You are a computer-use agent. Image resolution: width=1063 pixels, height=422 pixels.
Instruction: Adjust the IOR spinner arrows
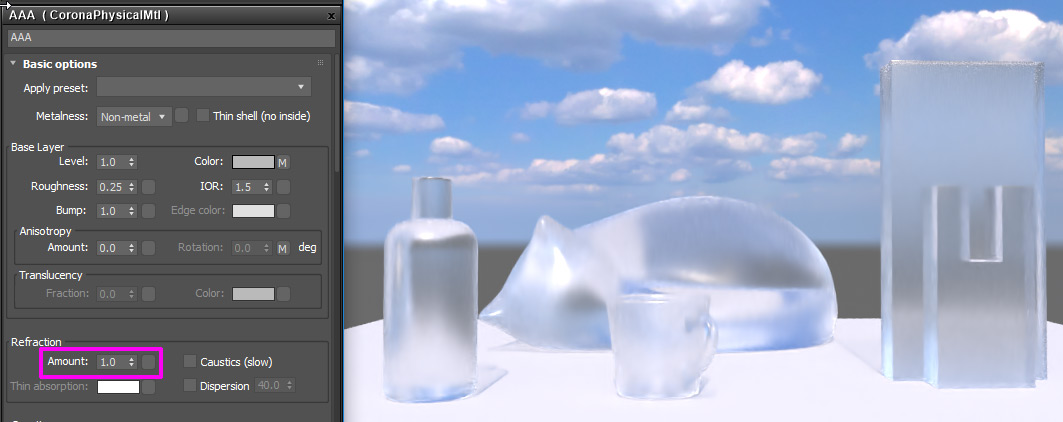267,187
